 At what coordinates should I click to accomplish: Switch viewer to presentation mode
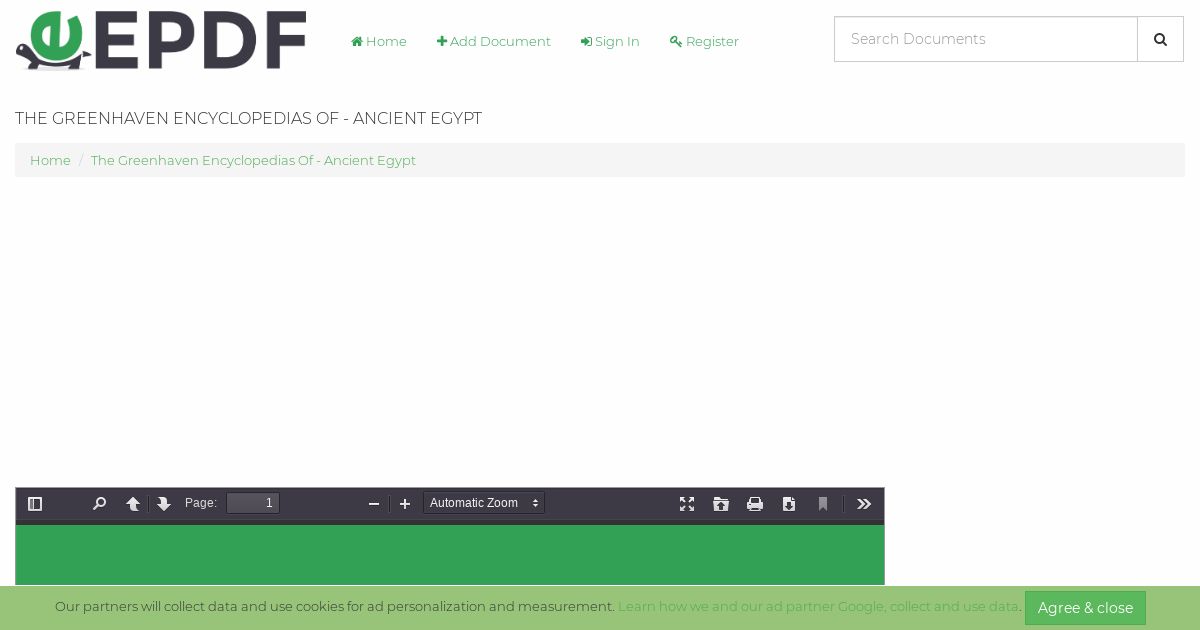[x=687, y=504]
